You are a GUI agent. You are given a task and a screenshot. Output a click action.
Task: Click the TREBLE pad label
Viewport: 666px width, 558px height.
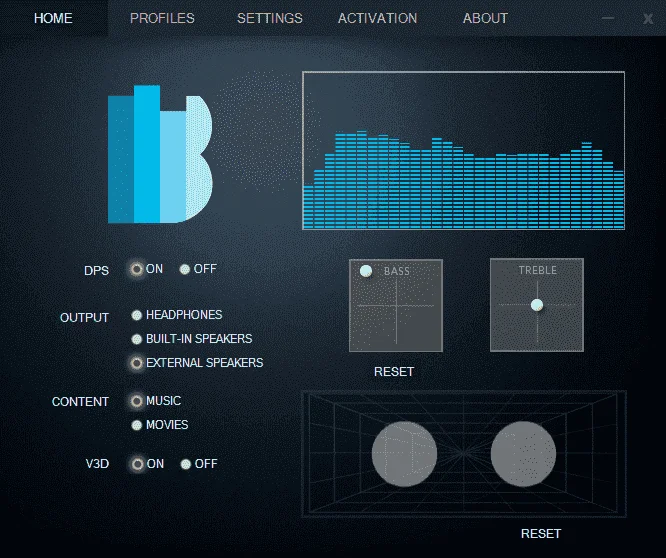[537, 271]
